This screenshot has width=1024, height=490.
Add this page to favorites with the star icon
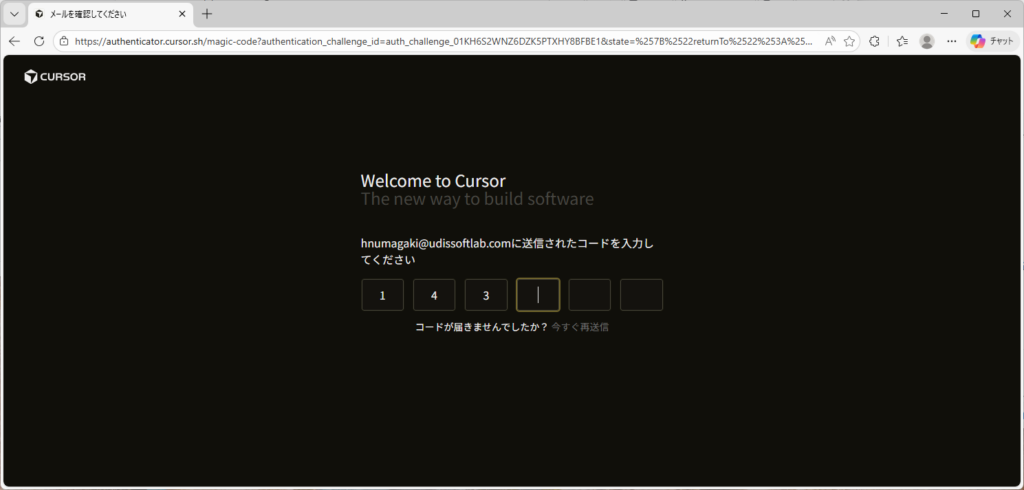coord(849,41)
